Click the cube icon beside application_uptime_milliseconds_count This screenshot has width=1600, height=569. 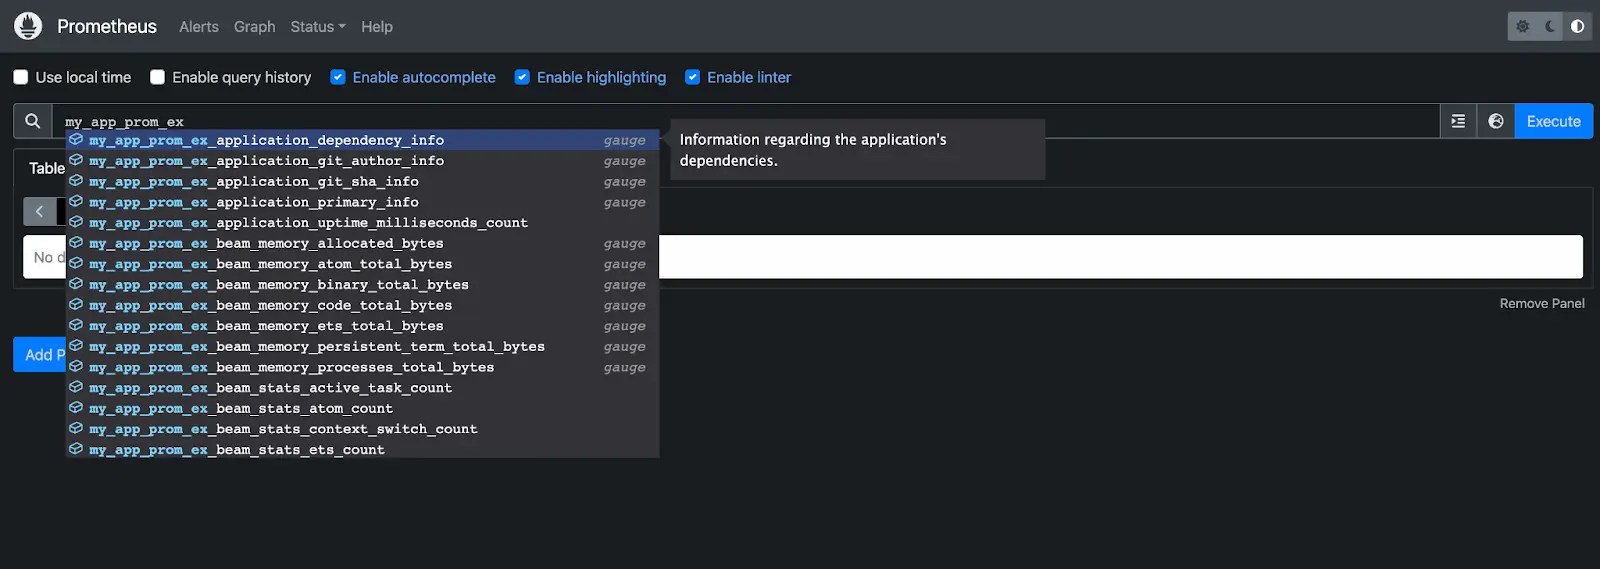(x=76, y=222)
